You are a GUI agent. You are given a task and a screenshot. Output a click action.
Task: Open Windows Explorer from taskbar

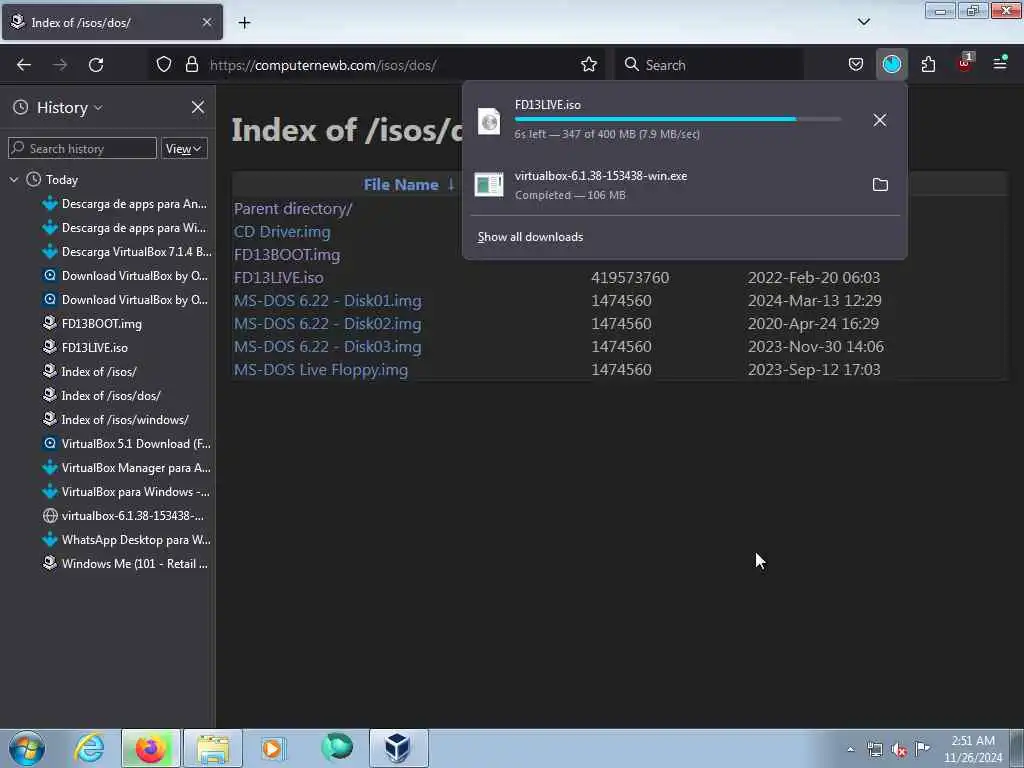(213, 748)
